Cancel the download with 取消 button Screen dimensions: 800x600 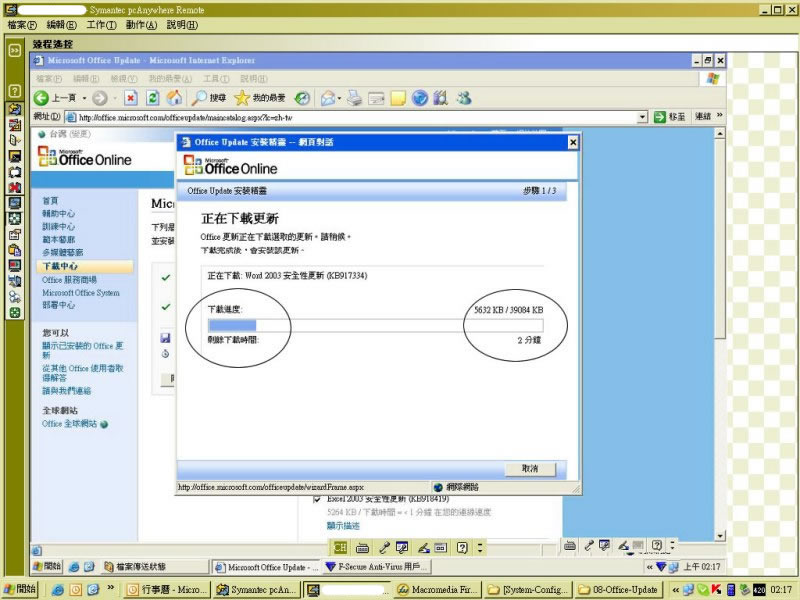point(530,468)
